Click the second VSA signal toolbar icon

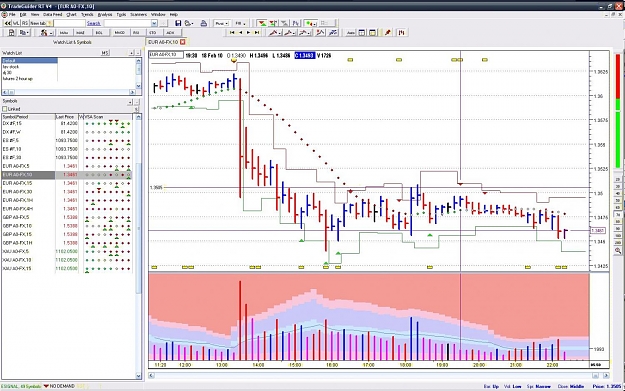pyautogui.click(x=273, y=23)
